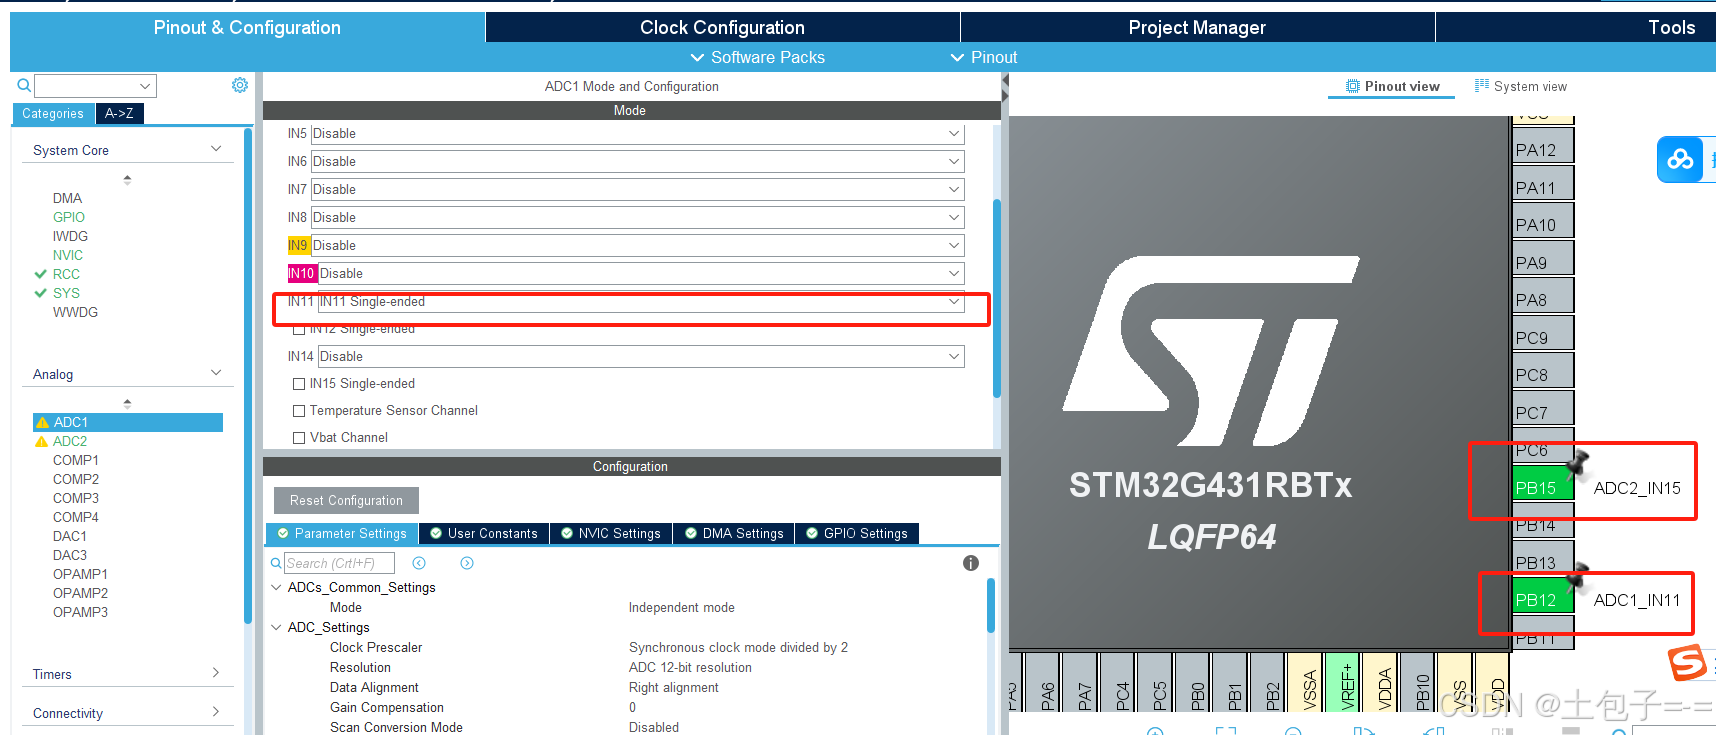Switch to Clock Configuration tab
Viewport: 1716px width, 735px height.
coord(722,27)
